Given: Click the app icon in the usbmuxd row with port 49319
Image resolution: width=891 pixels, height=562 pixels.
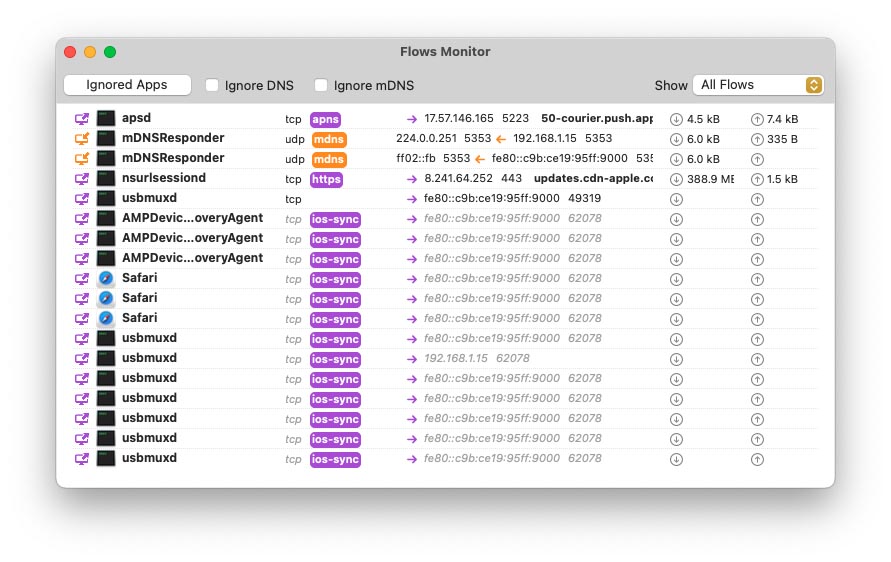Looking at the screenshot, I should (106, 198).
